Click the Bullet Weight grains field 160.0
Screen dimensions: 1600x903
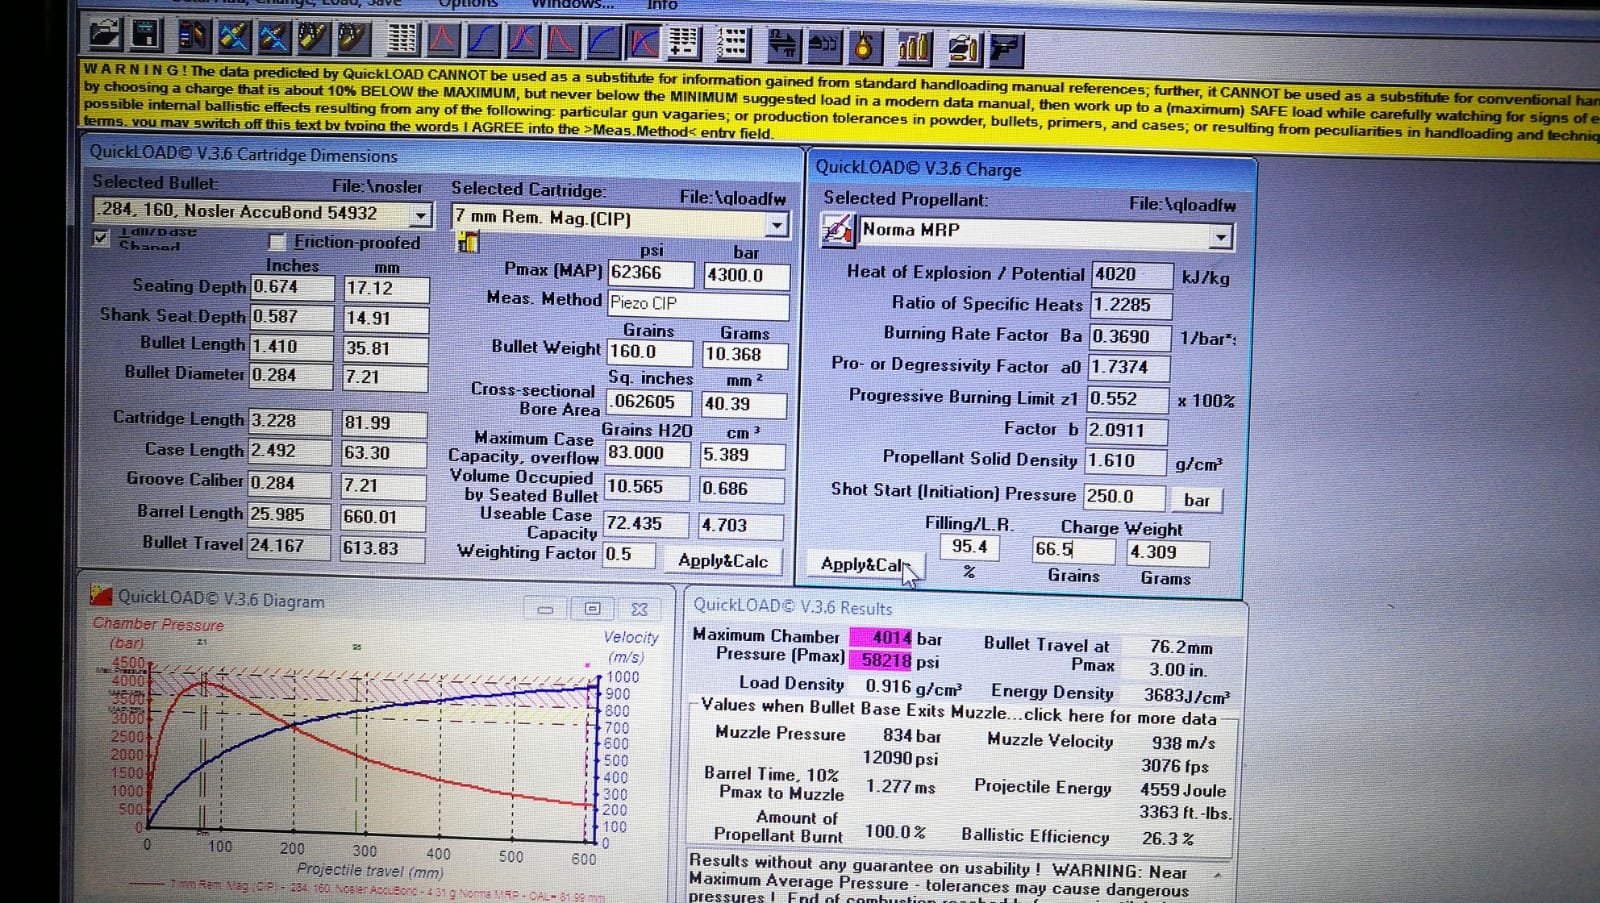coord(648,352)
